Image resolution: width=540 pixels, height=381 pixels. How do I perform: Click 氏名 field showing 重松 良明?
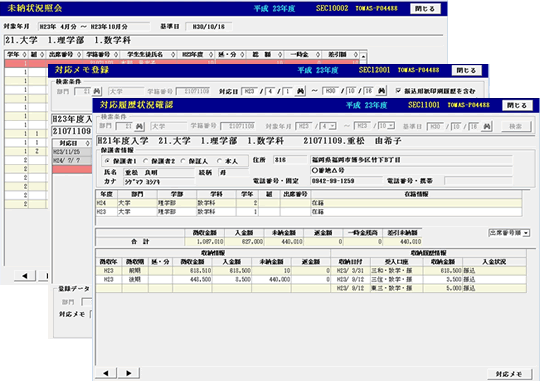159,173
